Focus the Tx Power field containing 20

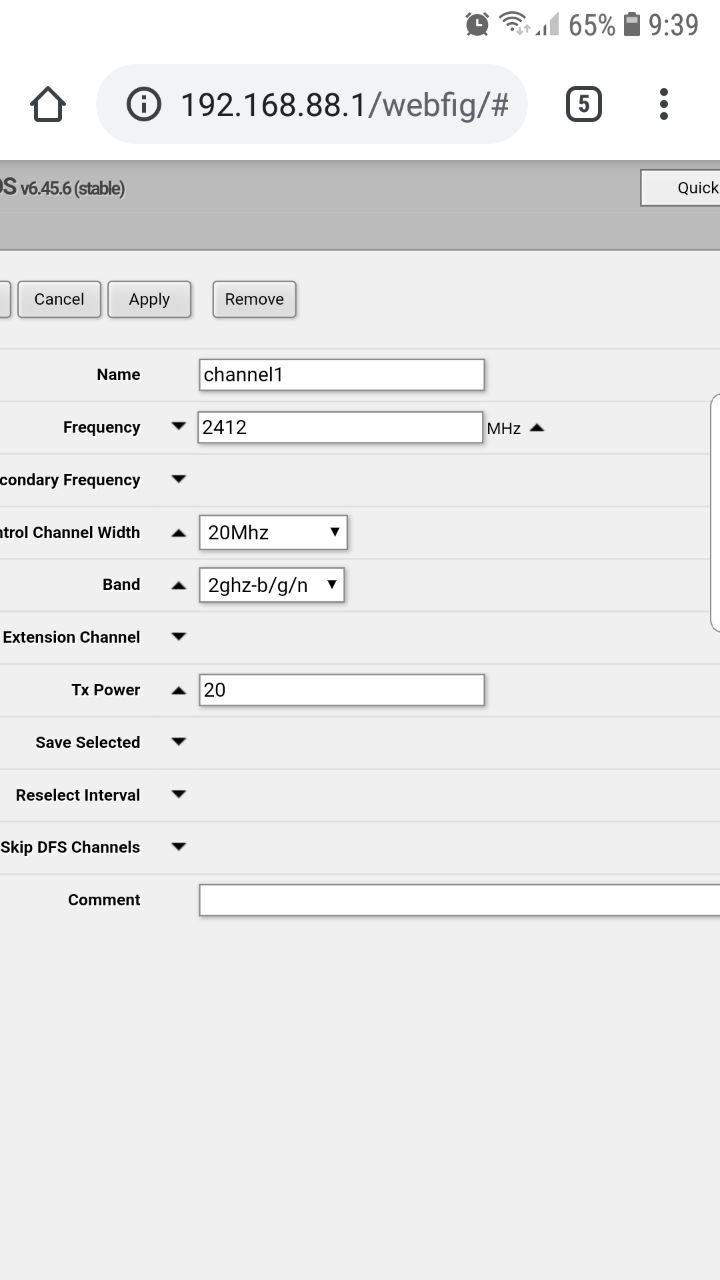coord(342,690)
